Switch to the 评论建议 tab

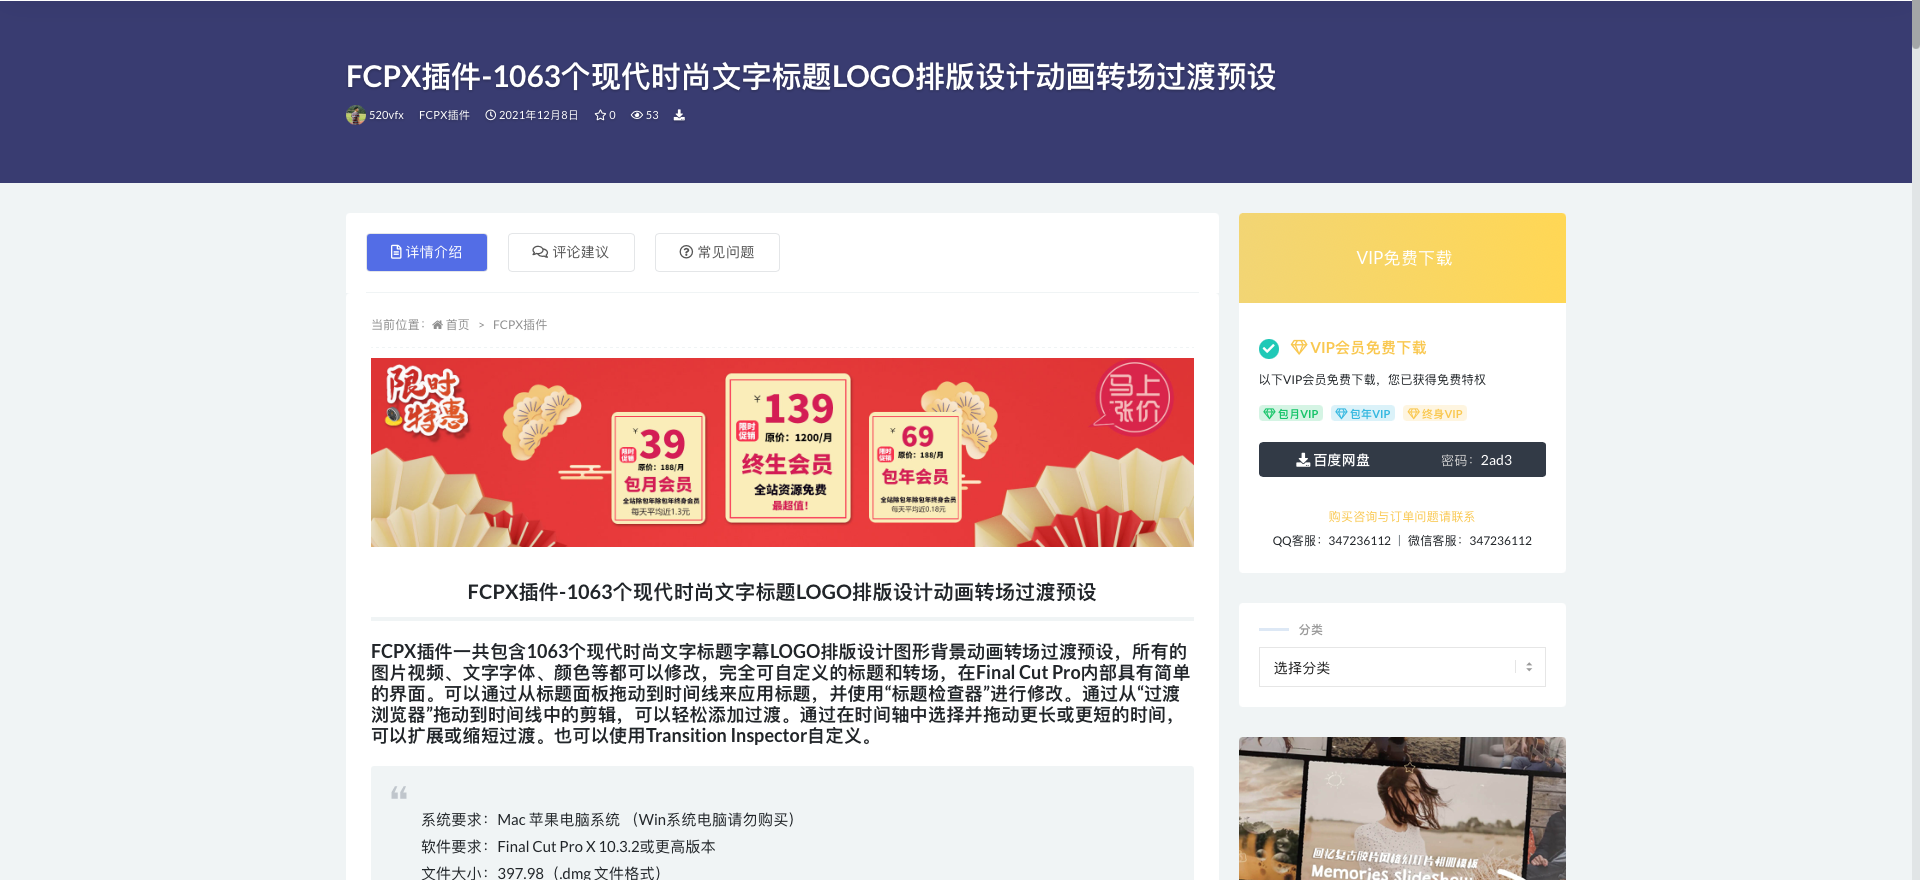coord(571,252)
